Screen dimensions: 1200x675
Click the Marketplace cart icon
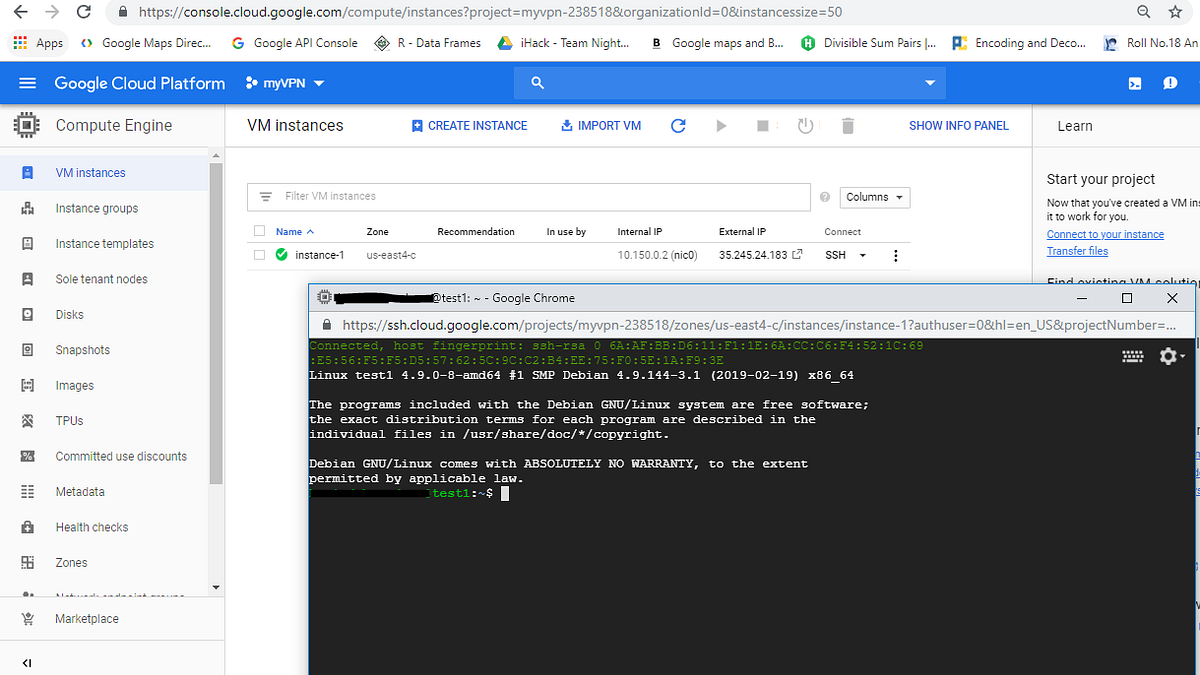pos(28,619)
